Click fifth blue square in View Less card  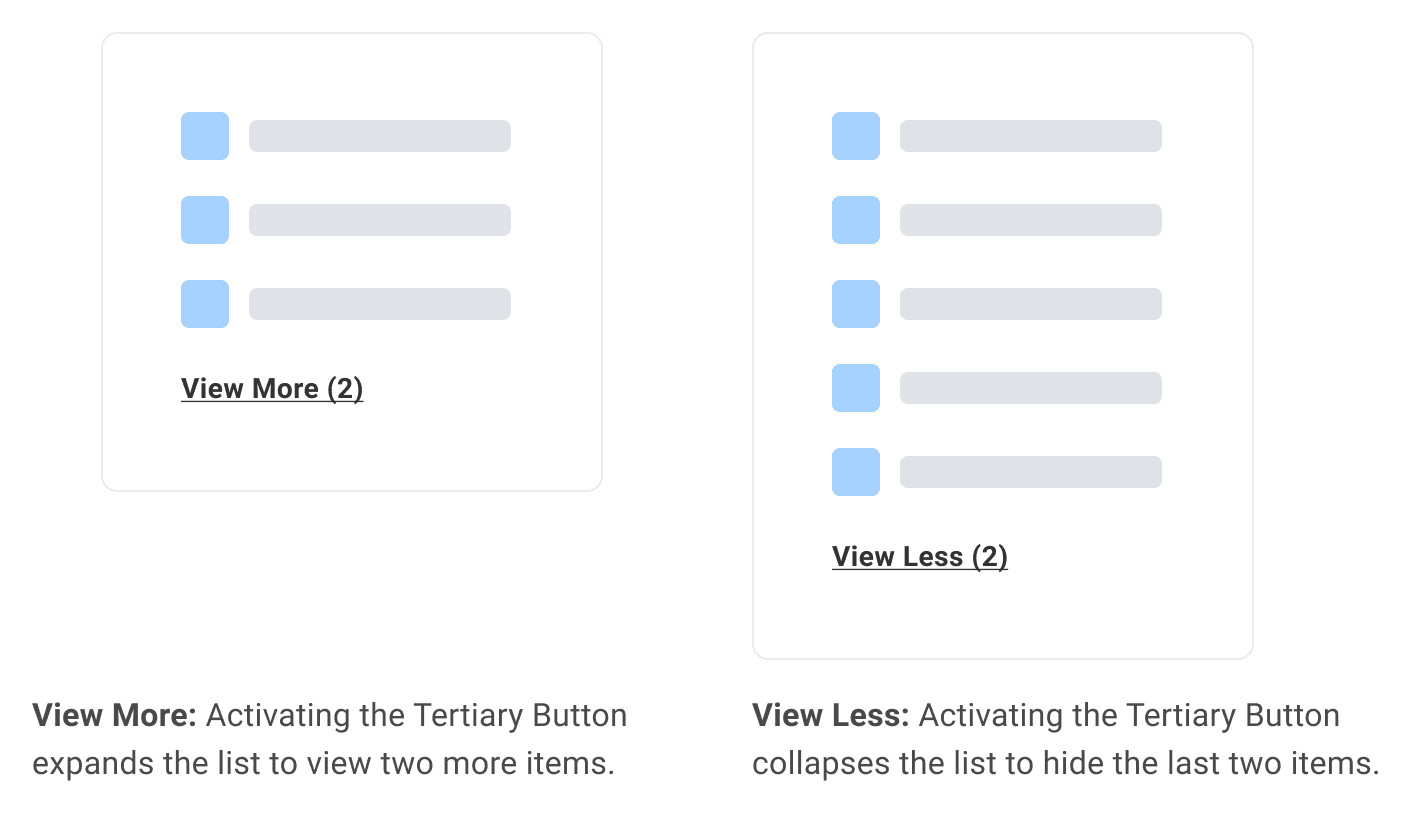coord(856,472)
